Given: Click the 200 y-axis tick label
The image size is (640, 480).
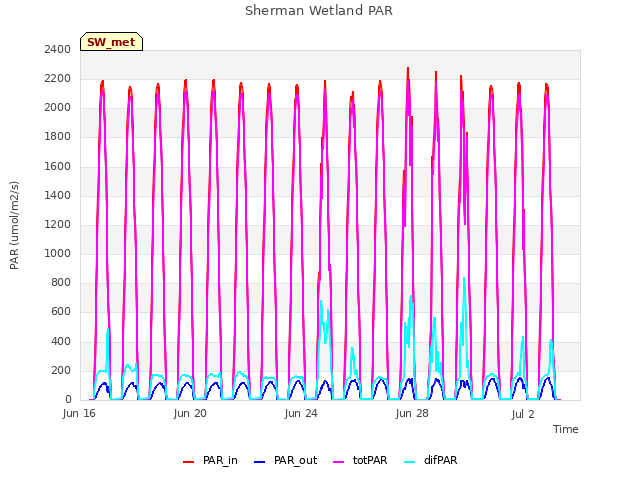Looking at the screenshot, I should (61, 371).
